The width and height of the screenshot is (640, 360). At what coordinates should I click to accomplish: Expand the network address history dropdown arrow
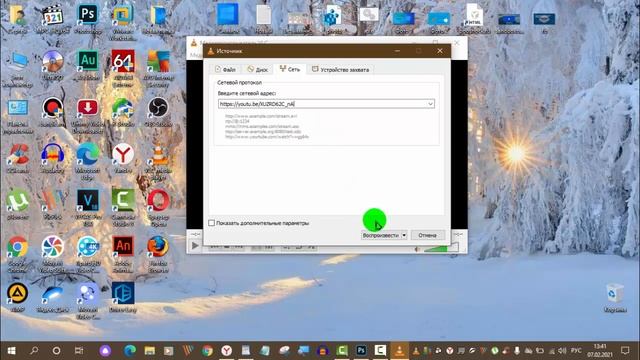pos(430,104)
